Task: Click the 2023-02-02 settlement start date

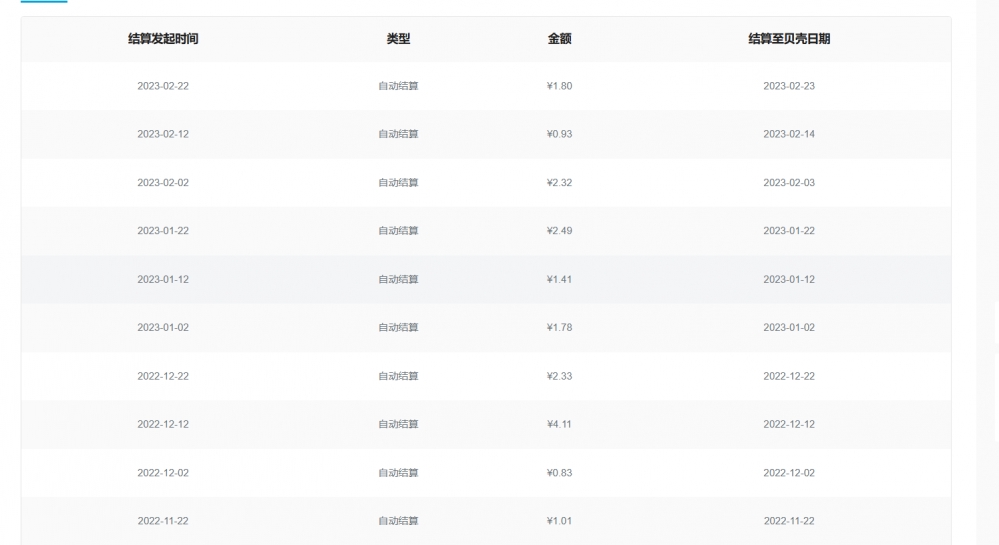Action: (x=163, y=183)
